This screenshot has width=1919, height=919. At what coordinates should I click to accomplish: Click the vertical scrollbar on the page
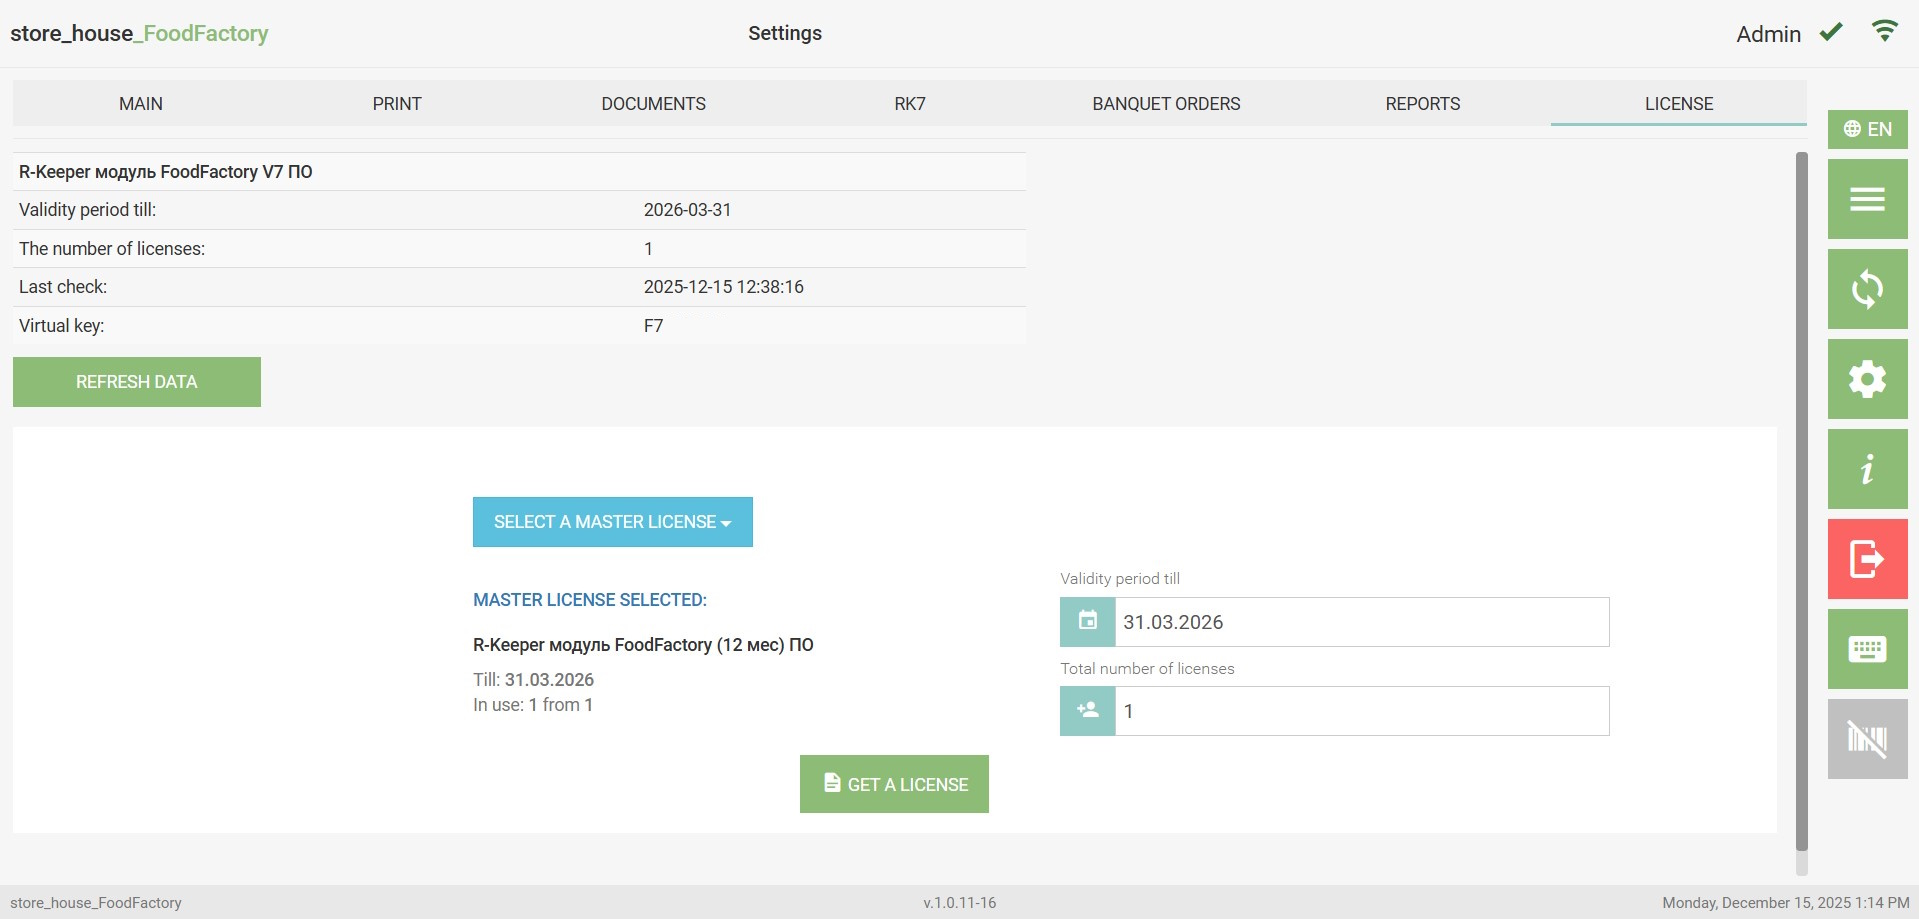(x=1802, y=500)
